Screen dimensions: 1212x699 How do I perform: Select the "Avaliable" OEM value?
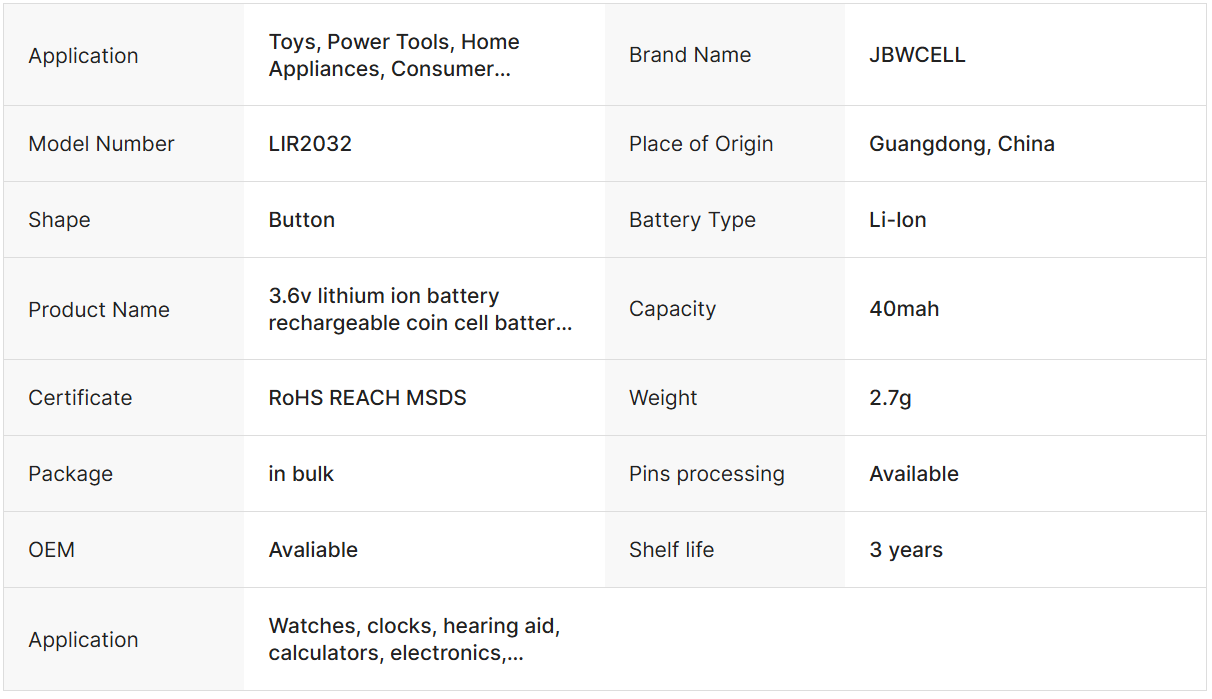click(313, 550)
